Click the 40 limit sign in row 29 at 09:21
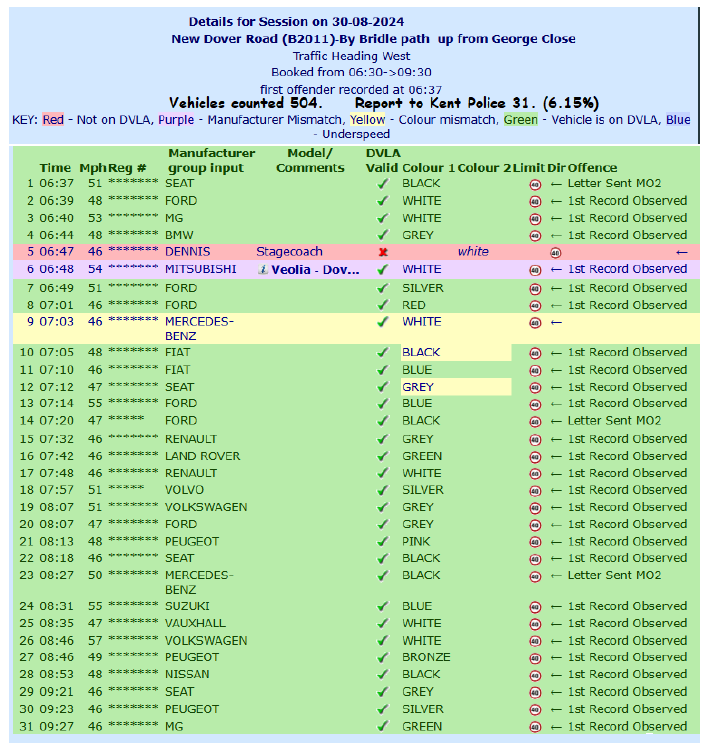This screenshot has width=708, height=750. pyautogui.click(x=535, y=693)
